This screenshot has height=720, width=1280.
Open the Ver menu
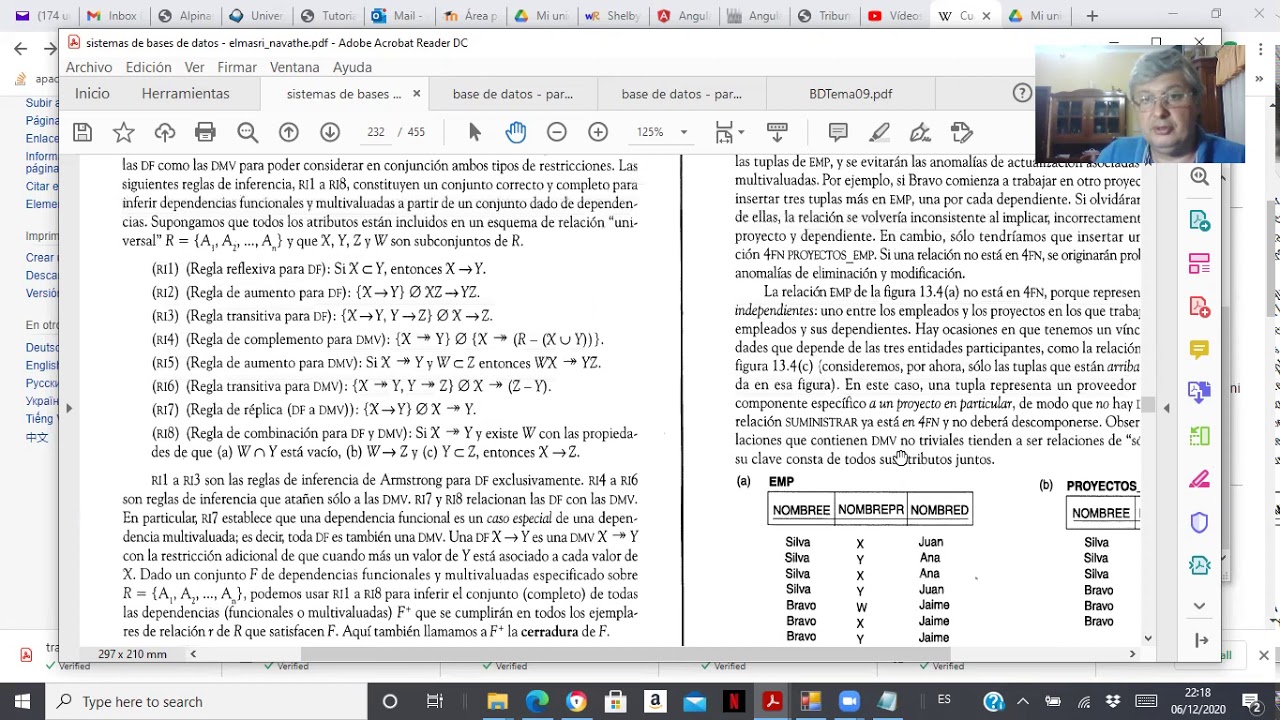[194, 67]
